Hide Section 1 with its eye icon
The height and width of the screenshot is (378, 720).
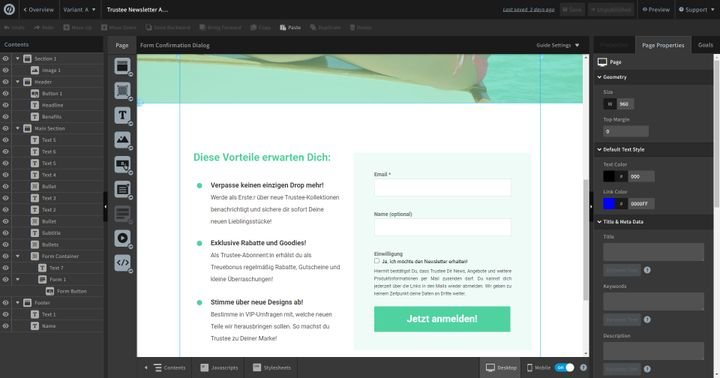point(6,59)
